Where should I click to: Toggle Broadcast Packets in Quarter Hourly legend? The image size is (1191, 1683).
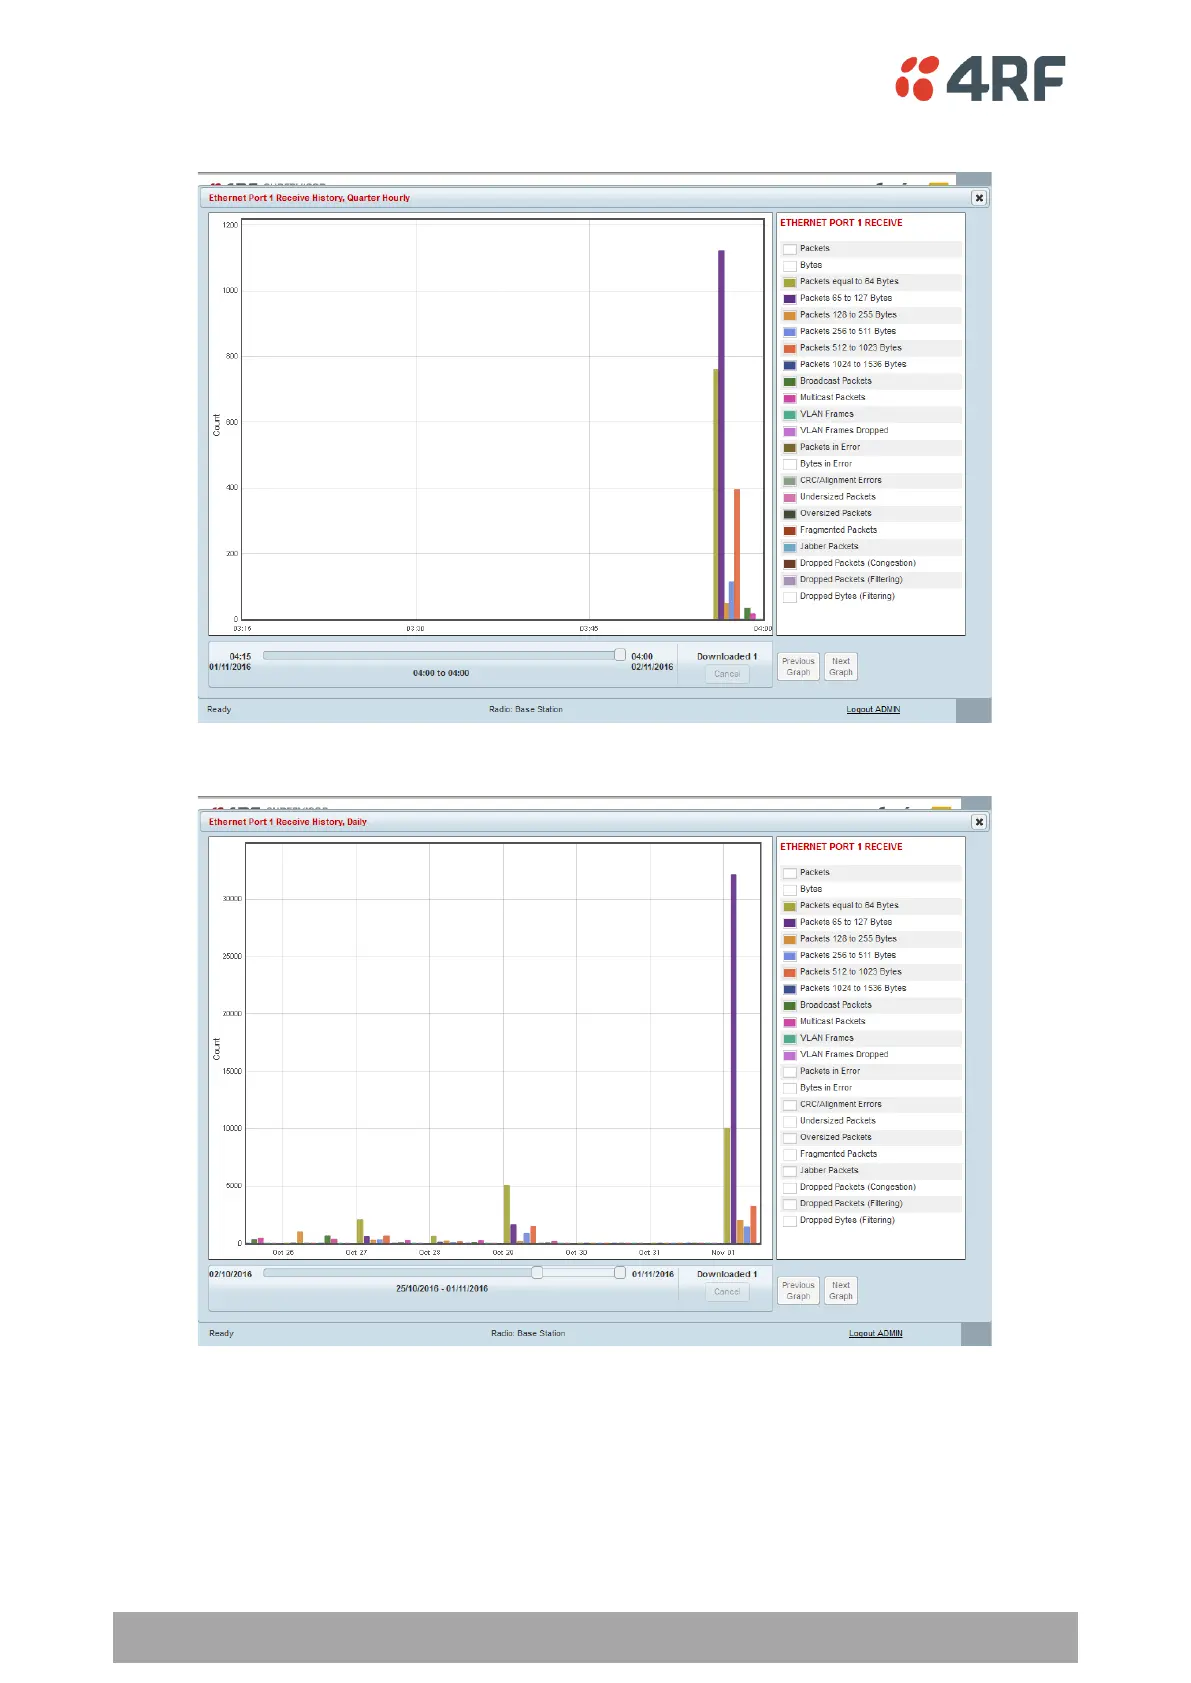pyautogui.click(x=789, y=382)
